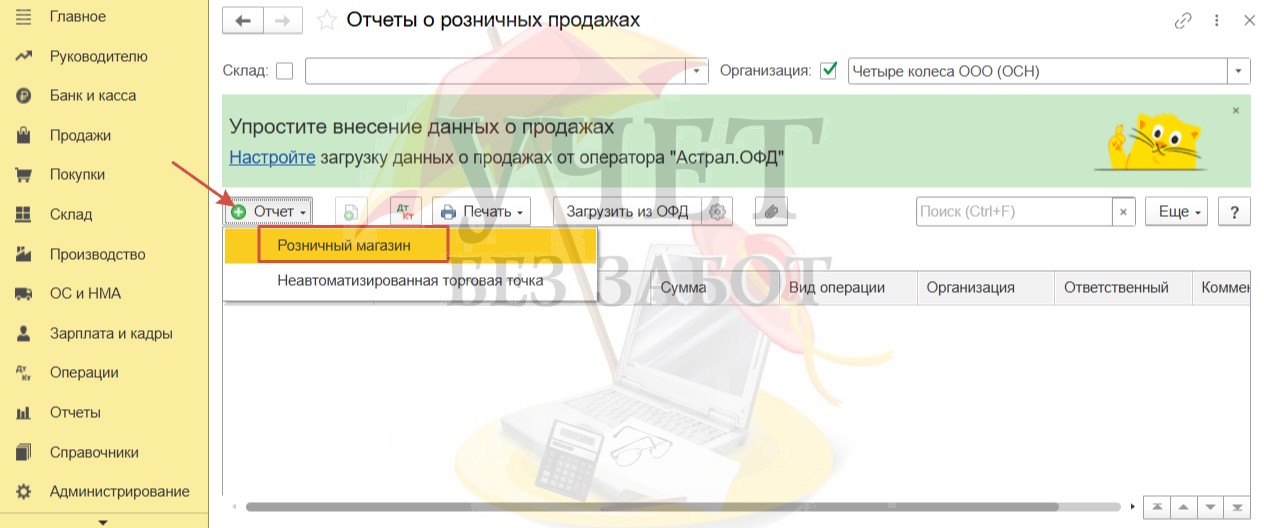1264x528 pixels.
Task: Click the copy document icon in toolbar
Action: (351, 212)
